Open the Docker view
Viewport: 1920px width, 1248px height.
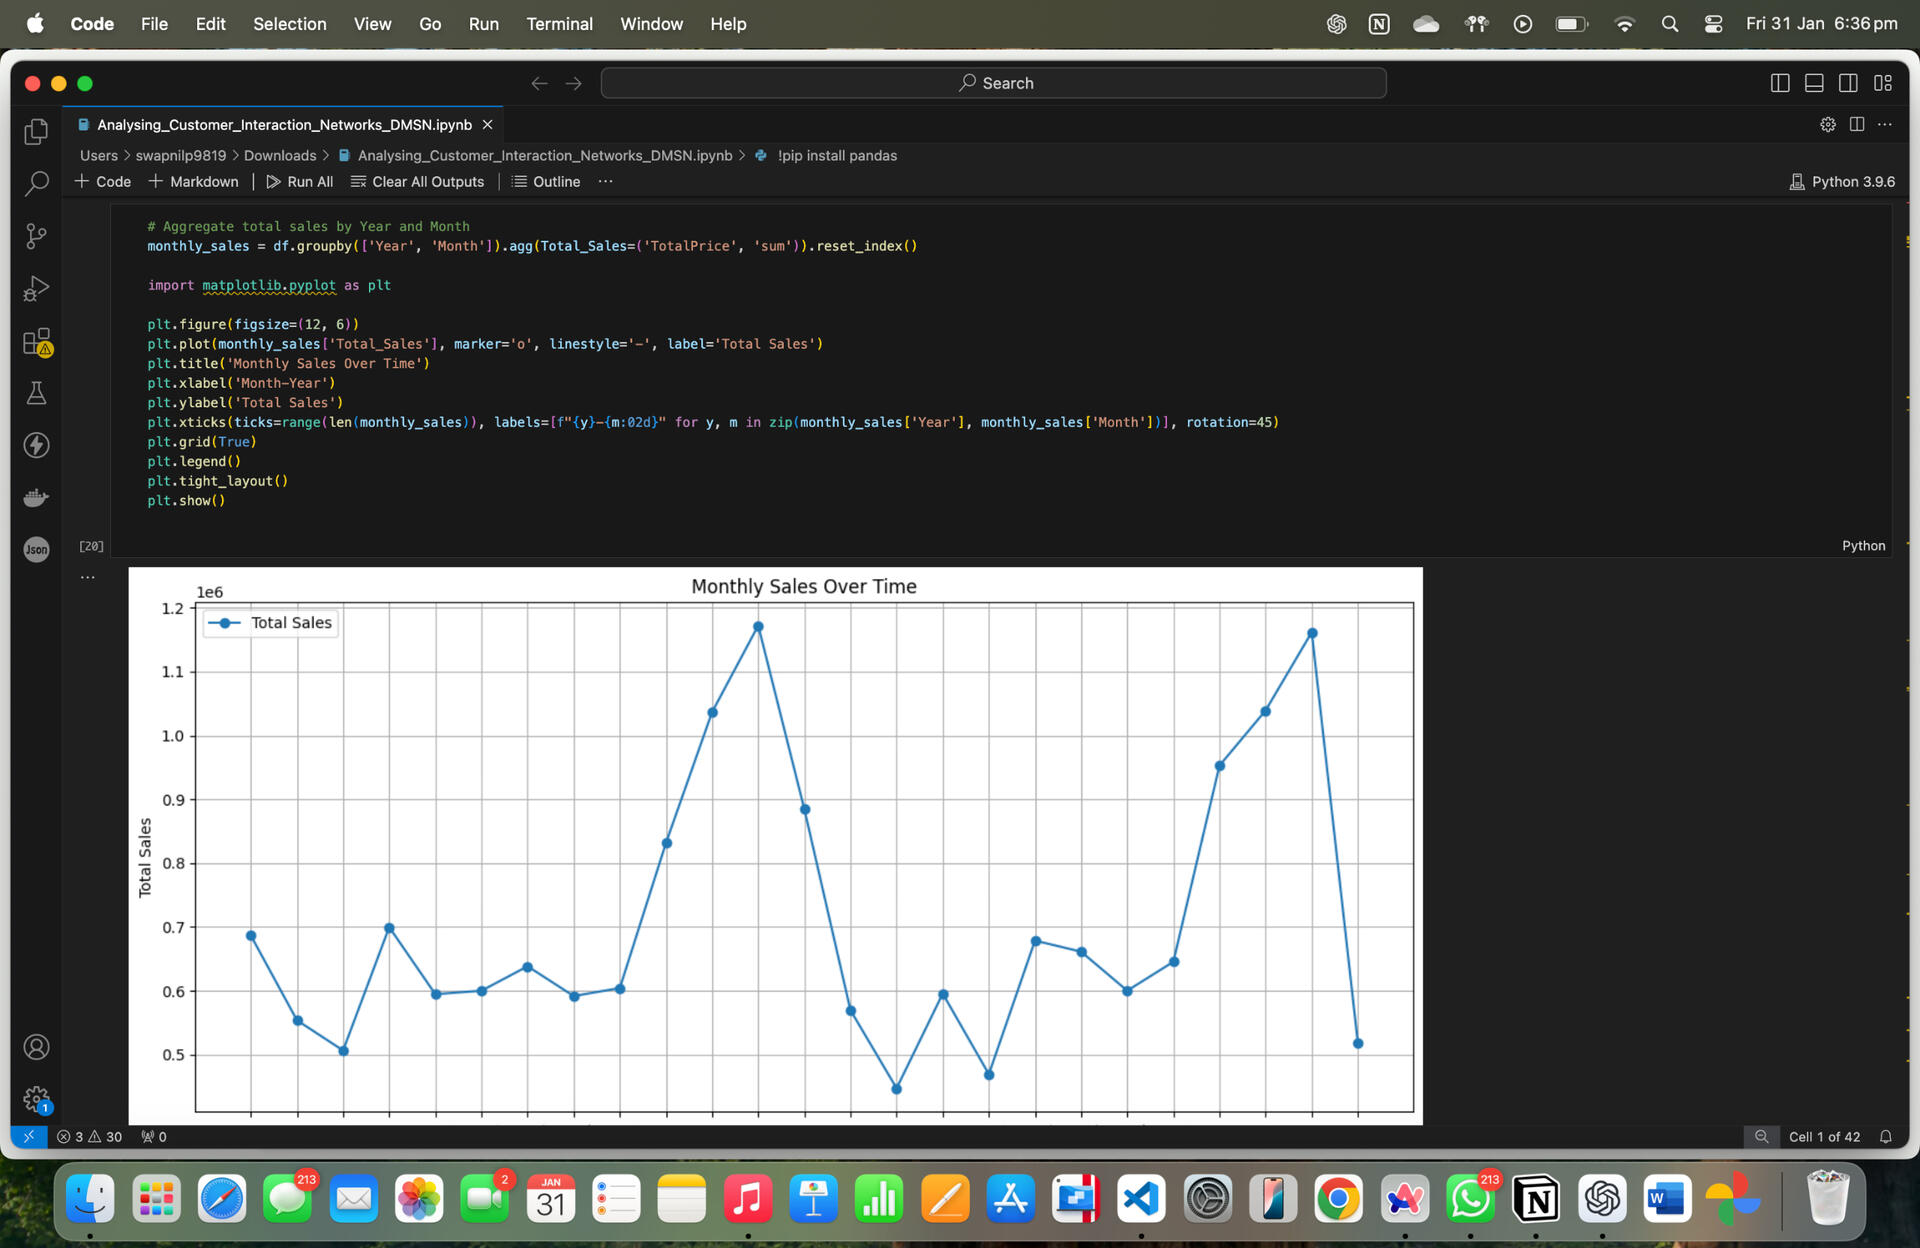click(x=36, y=497)
